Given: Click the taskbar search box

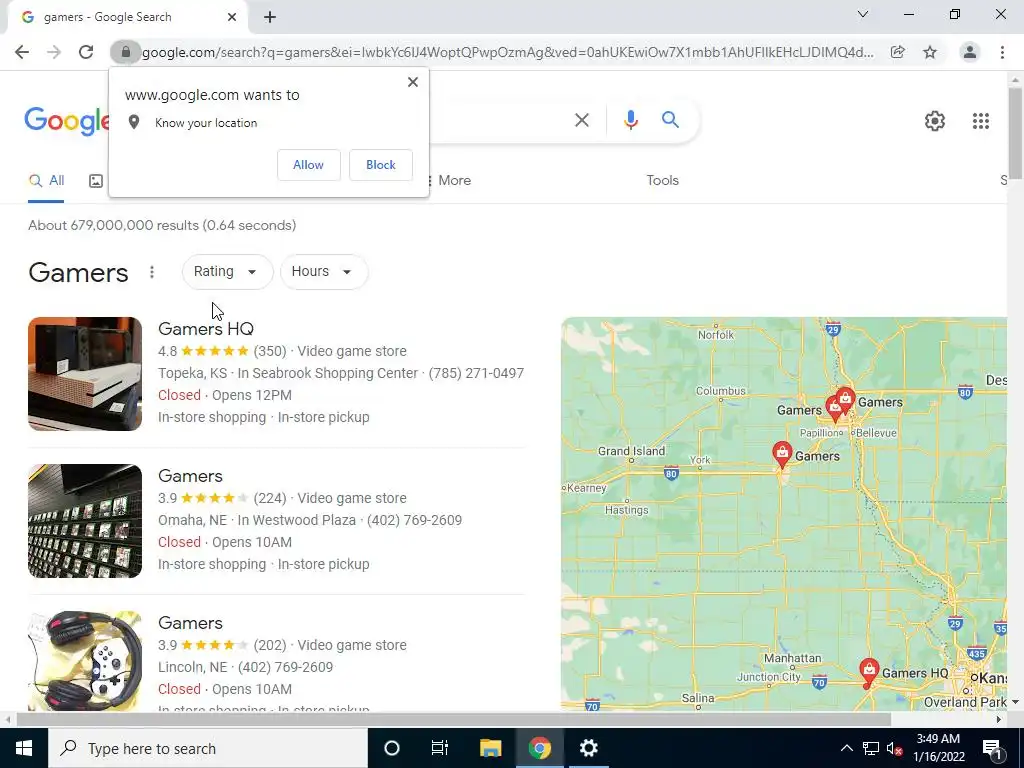Looking at the screenshot, I should pos(208,748).
